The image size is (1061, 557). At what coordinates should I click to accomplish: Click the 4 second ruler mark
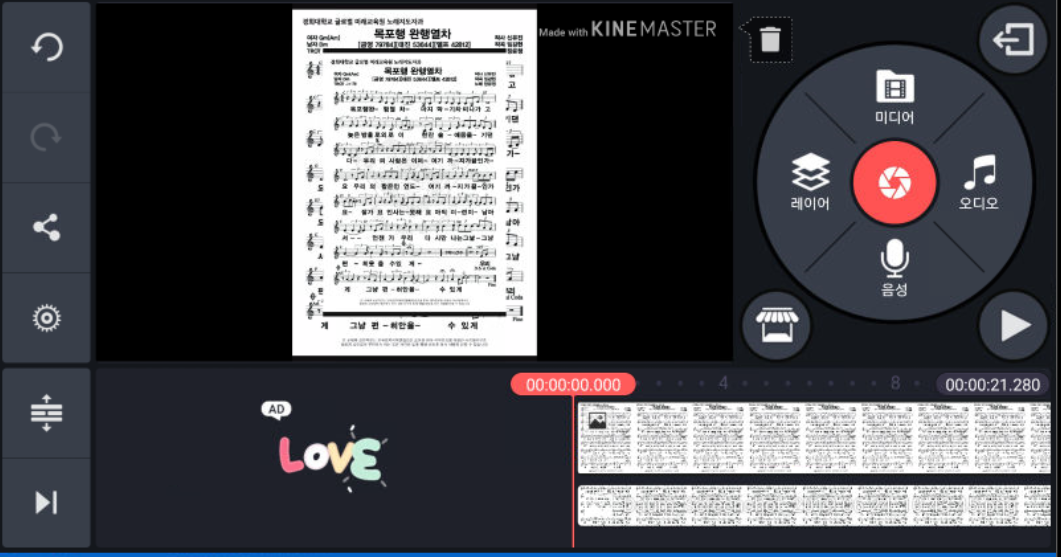click(x=723, y=383)
